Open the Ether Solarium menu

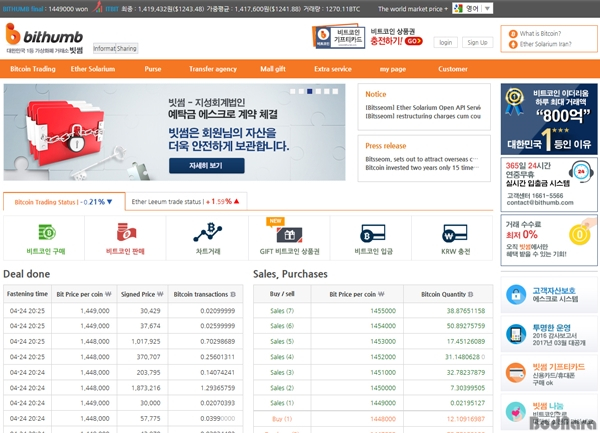tap(93, 69)
